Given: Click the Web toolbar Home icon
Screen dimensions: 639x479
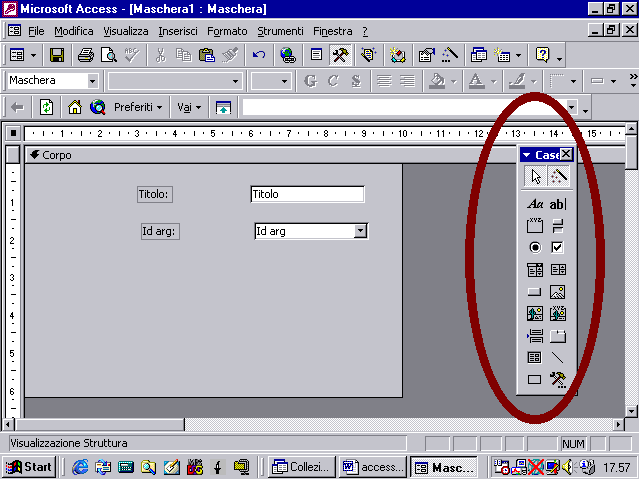Looking at the screenshot, I should tap(75, 107).
